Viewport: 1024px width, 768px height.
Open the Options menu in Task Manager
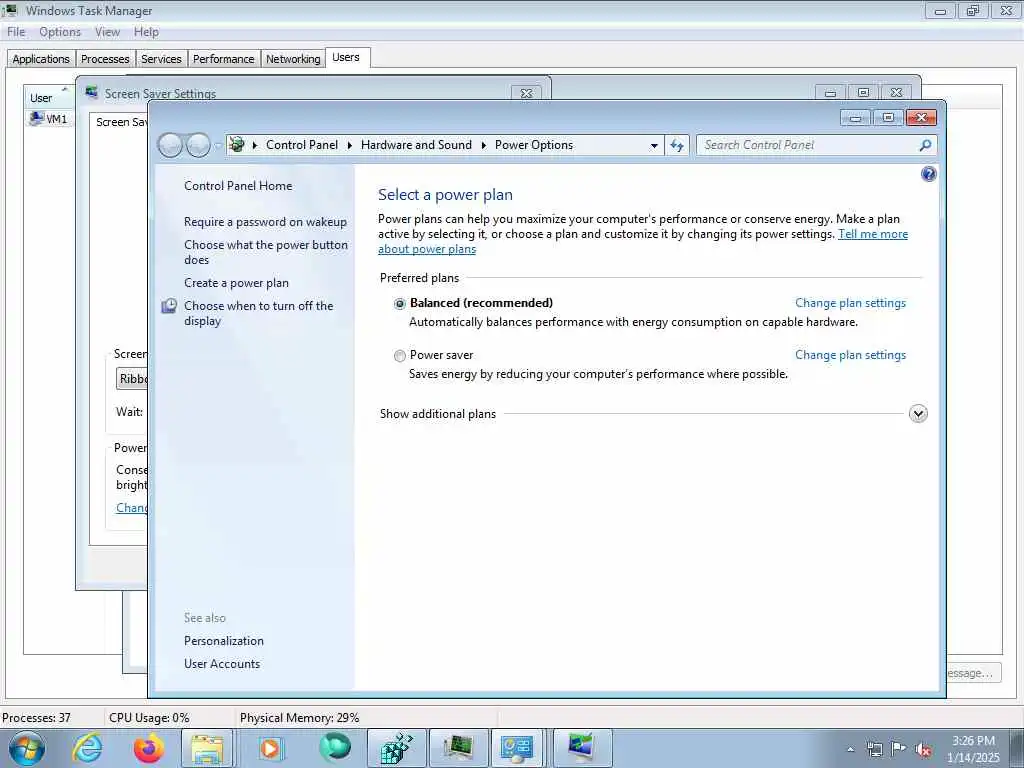[x=60, y=32]
